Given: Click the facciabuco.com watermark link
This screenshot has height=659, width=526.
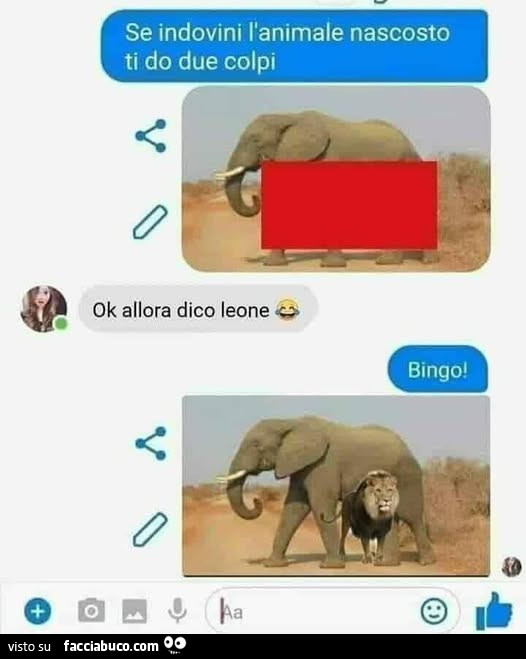Looking at the screenshot, I should click(111, 646).
